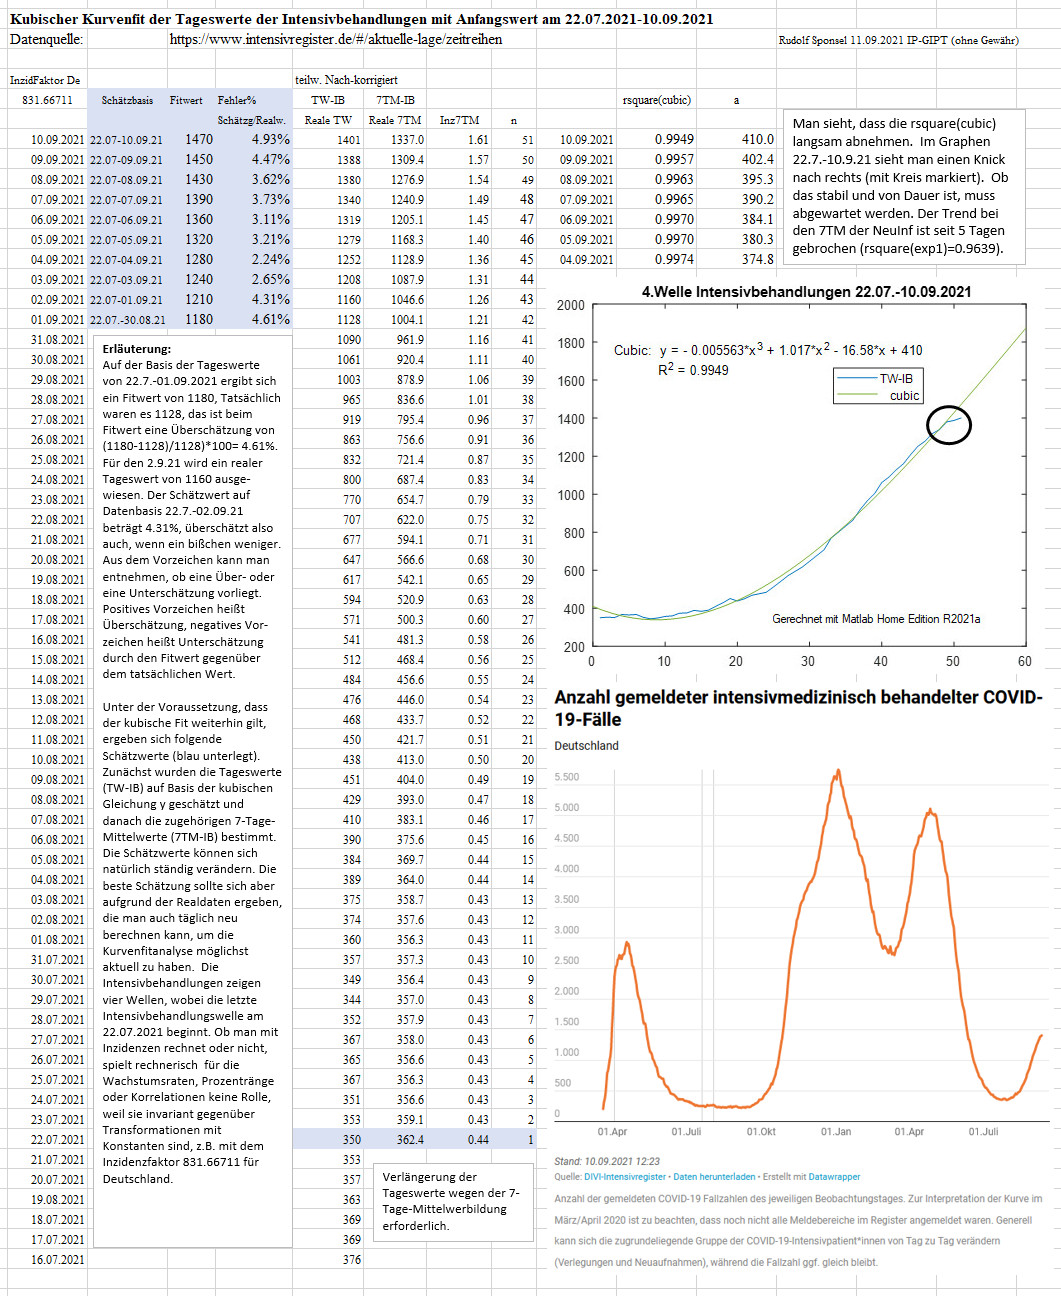Select the Reale TW cell 1090
This screenshot has width=1061, height=1296.
(349, 340)
